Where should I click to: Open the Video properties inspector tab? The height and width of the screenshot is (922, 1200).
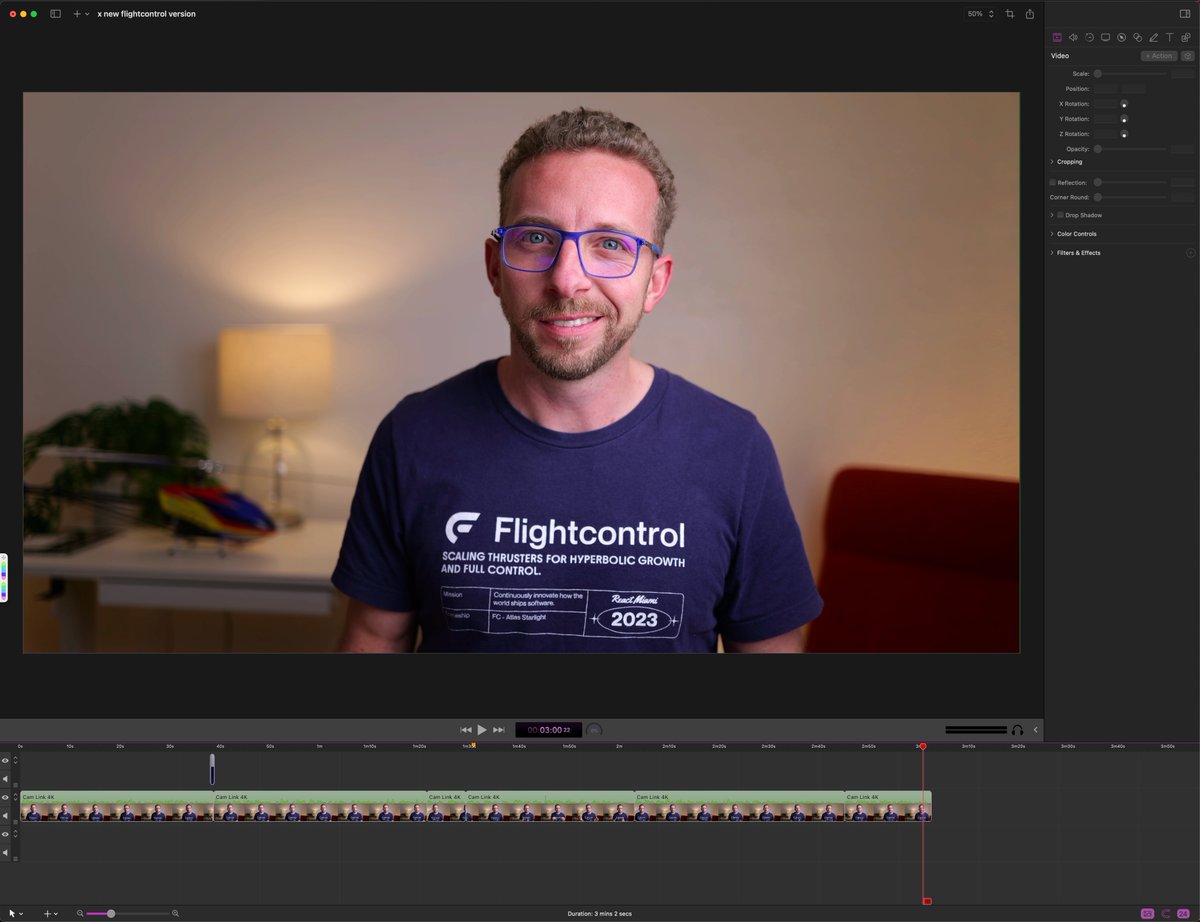(1057, 37)
